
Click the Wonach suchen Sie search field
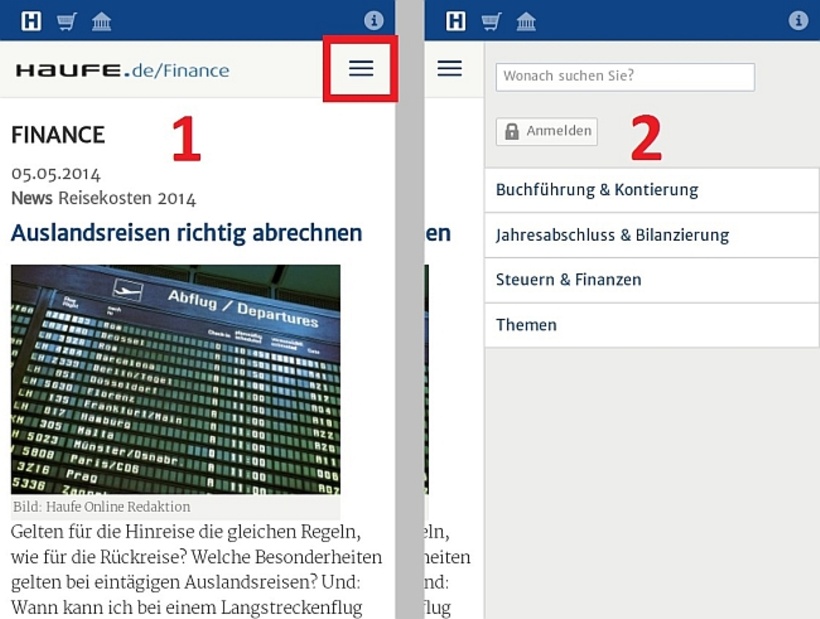pos(625,76)
